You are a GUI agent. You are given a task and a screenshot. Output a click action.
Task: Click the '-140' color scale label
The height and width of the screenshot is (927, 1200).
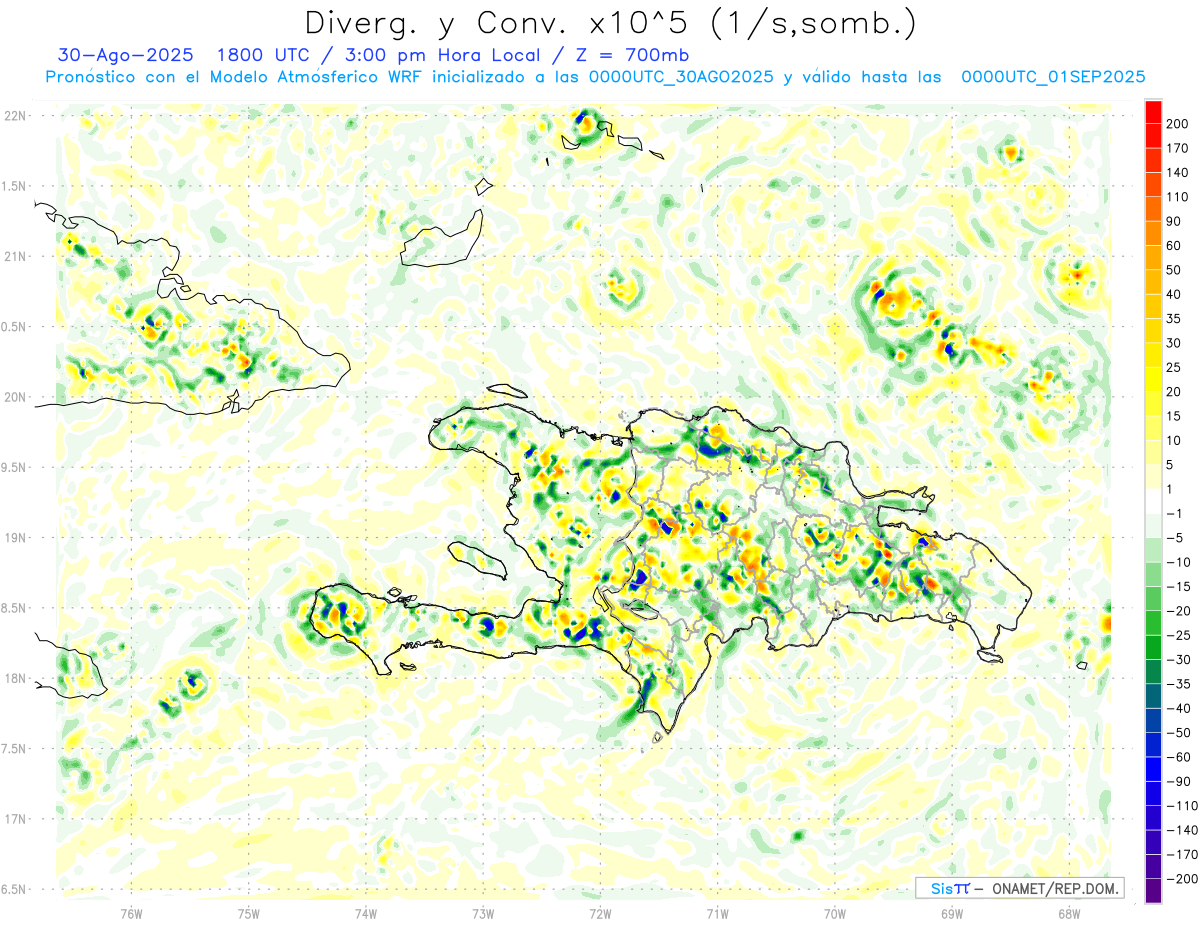[x=1184, y=830]
